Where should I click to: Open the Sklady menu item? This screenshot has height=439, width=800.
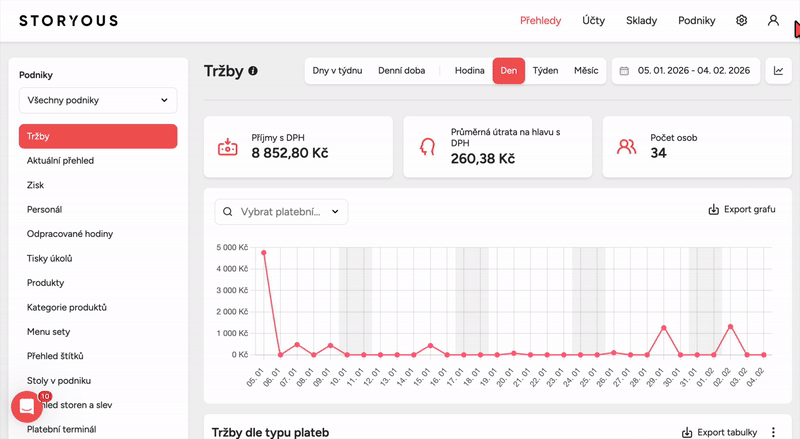tap(641, 20)
